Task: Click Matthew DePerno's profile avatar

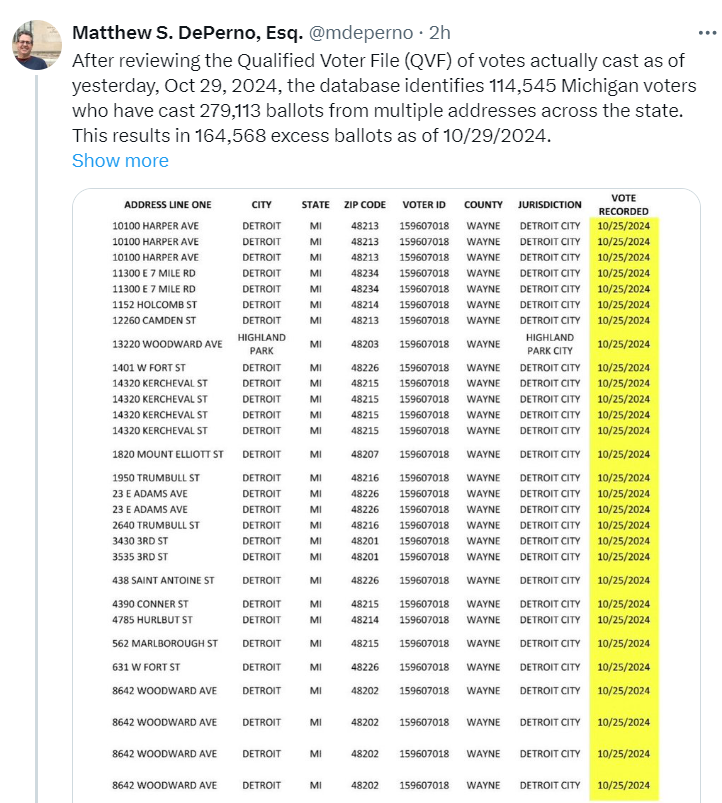Action: [x=31, y=47]
